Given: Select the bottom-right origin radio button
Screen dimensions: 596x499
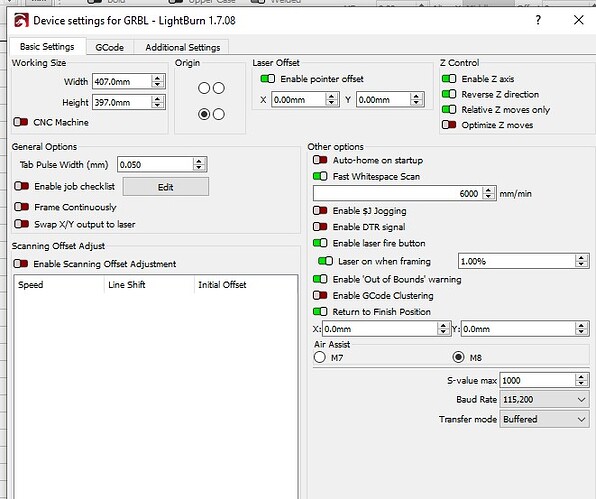Looking at the screenshot, I should [219, 114].
